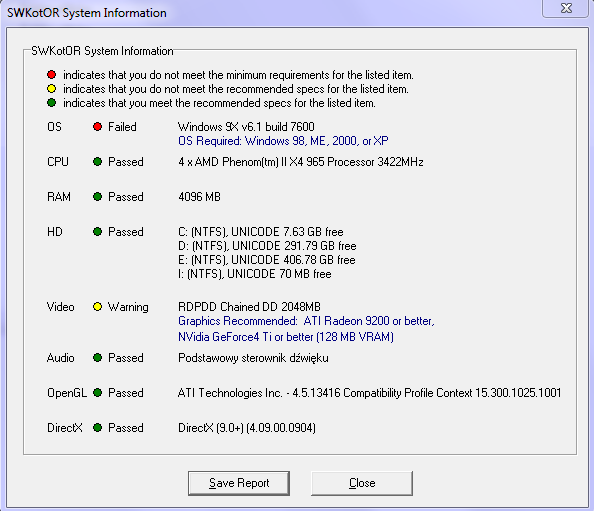Click the green Passed indicator for OpenGL

[x=97, y=392]
